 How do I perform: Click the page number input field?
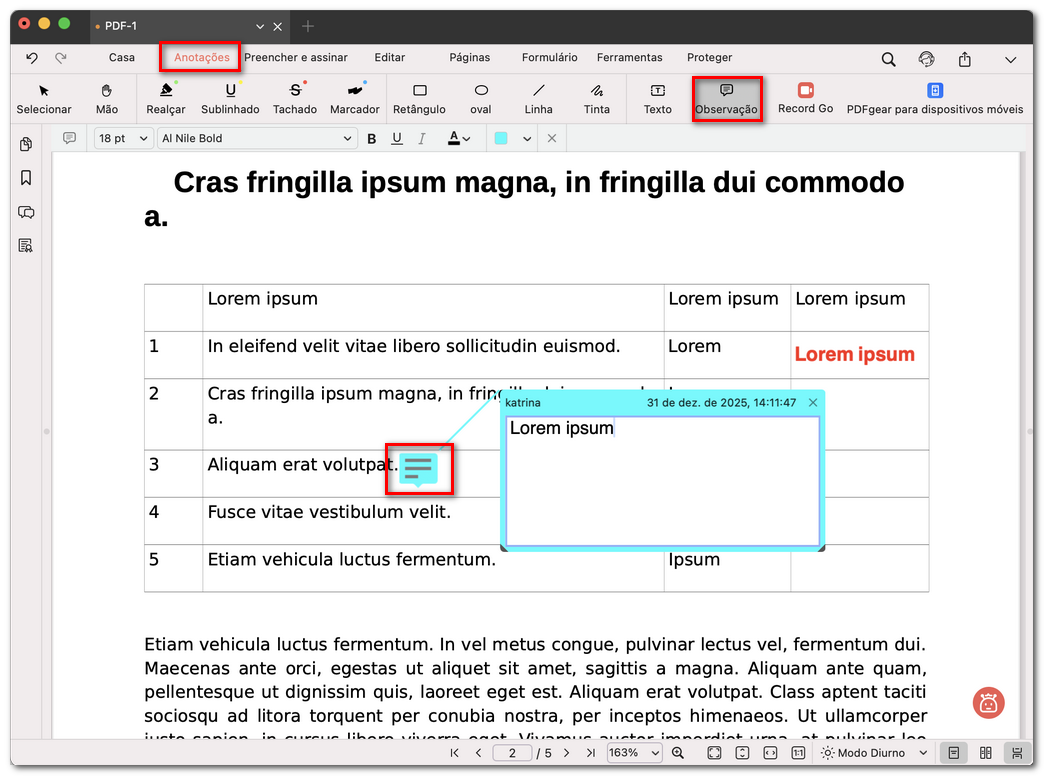click(513, 753)
